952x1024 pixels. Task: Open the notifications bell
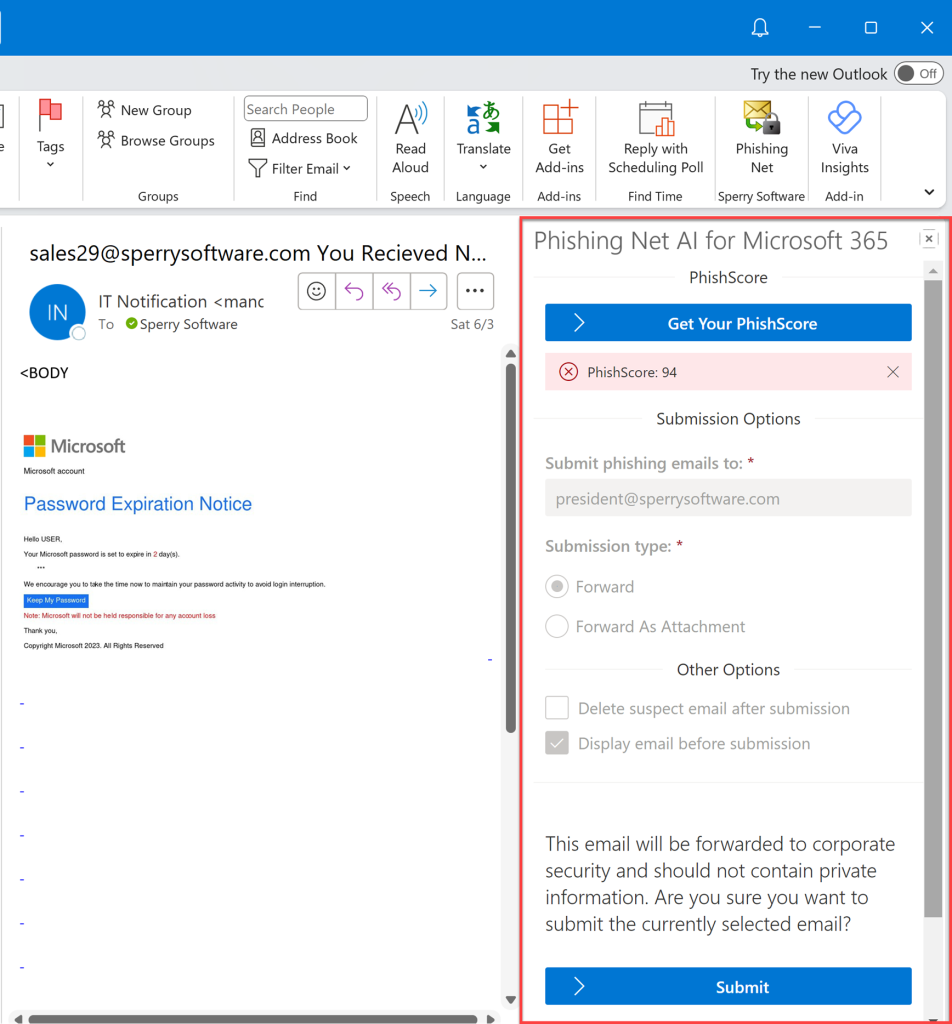[760, 27]
